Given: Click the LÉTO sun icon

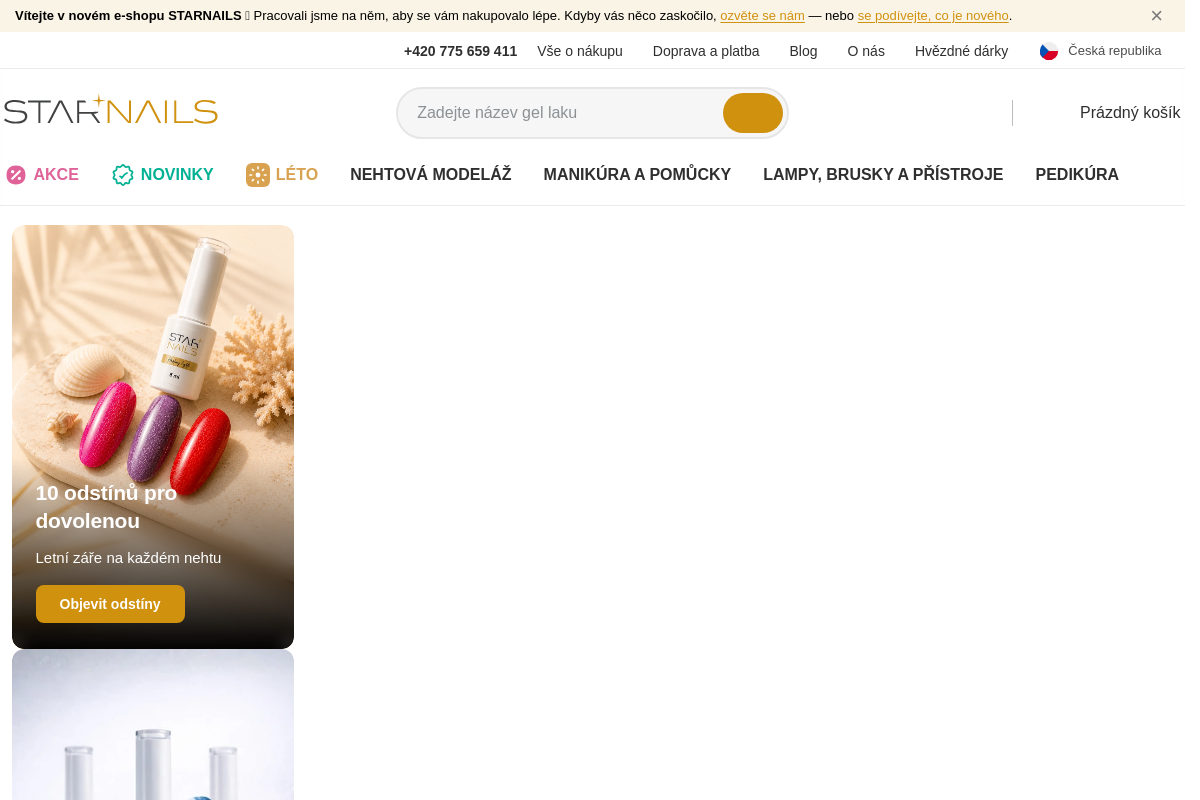Looking at the screenshot, I should tap(258, 175).
